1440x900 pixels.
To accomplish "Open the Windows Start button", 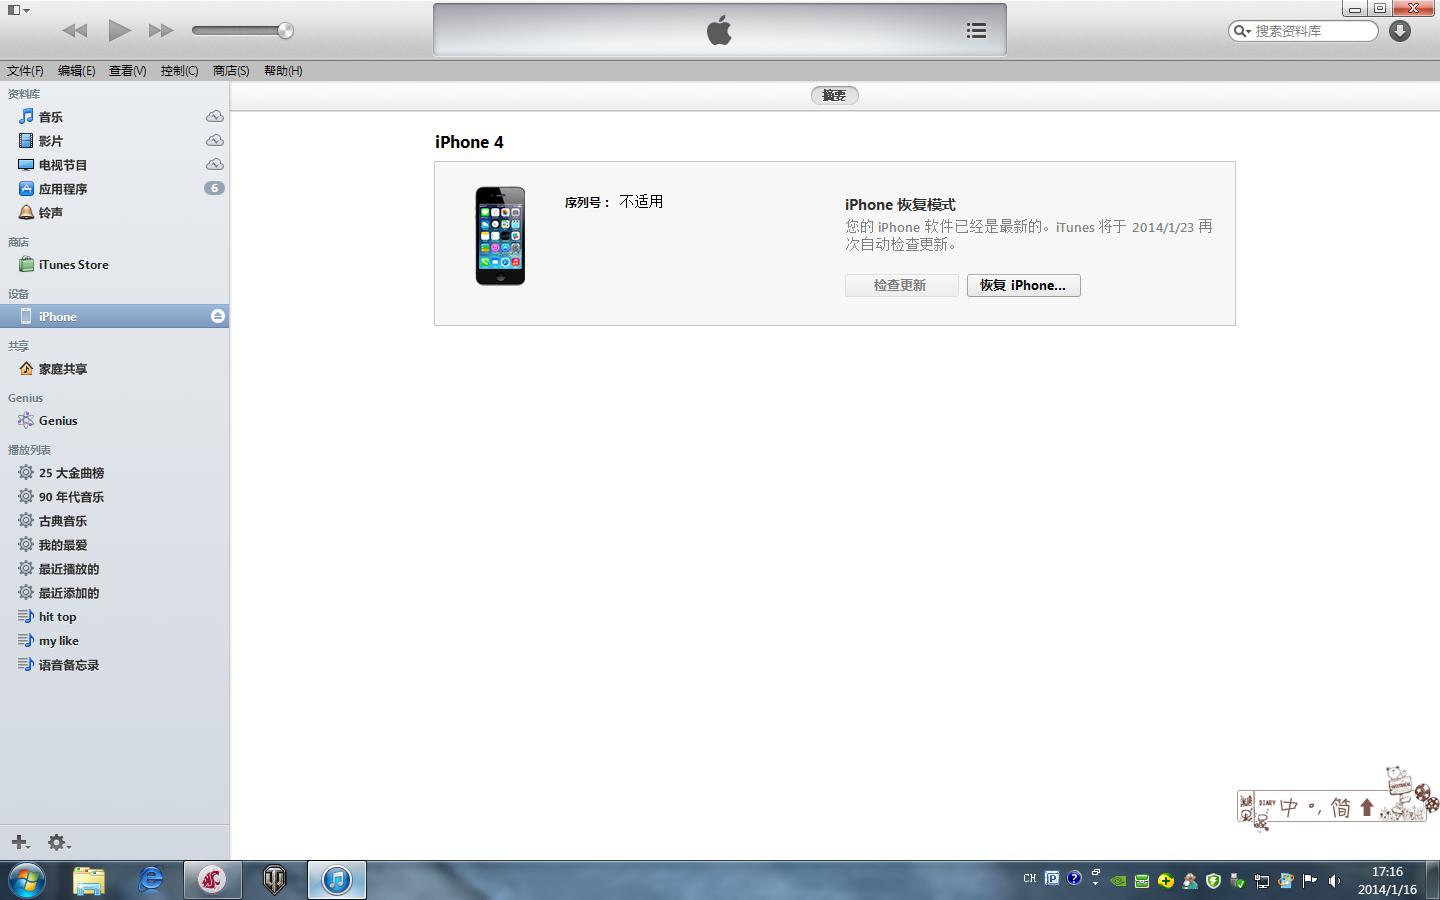I will click(x=27, y=880).
